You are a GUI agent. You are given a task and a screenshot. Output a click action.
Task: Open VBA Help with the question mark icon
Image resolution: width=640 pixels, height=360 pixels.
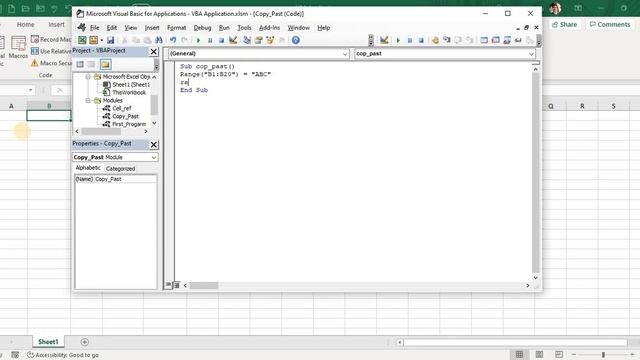(296, 40)
